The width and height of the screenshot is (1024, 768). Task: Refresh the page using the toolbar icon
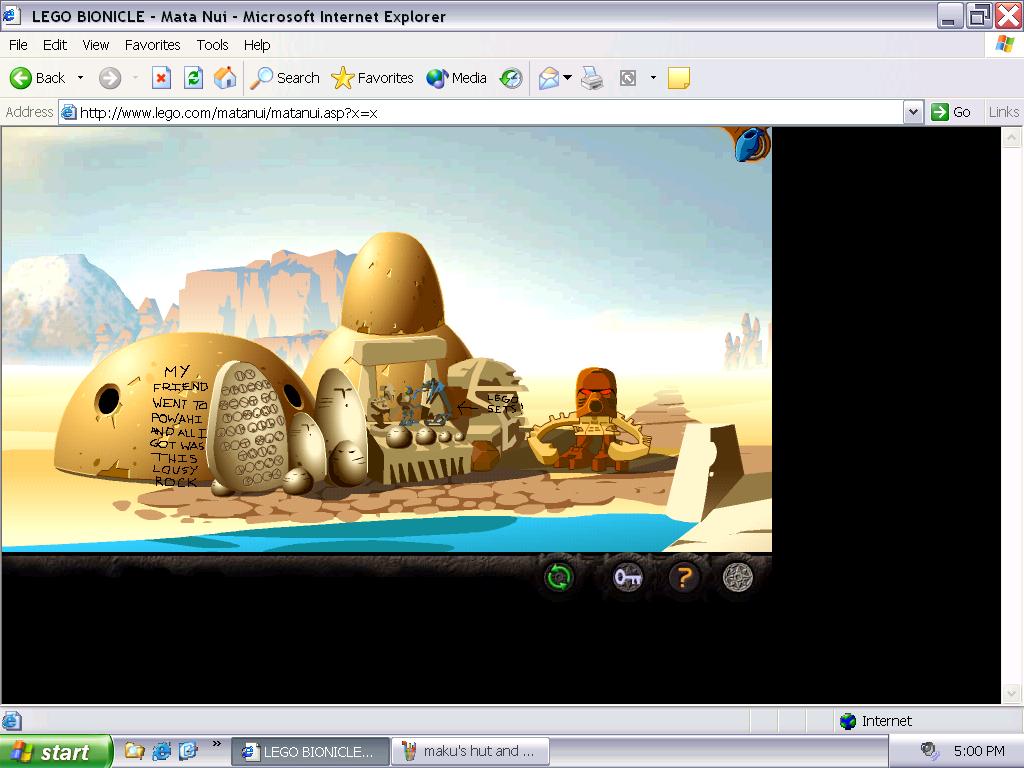[194, 78]
